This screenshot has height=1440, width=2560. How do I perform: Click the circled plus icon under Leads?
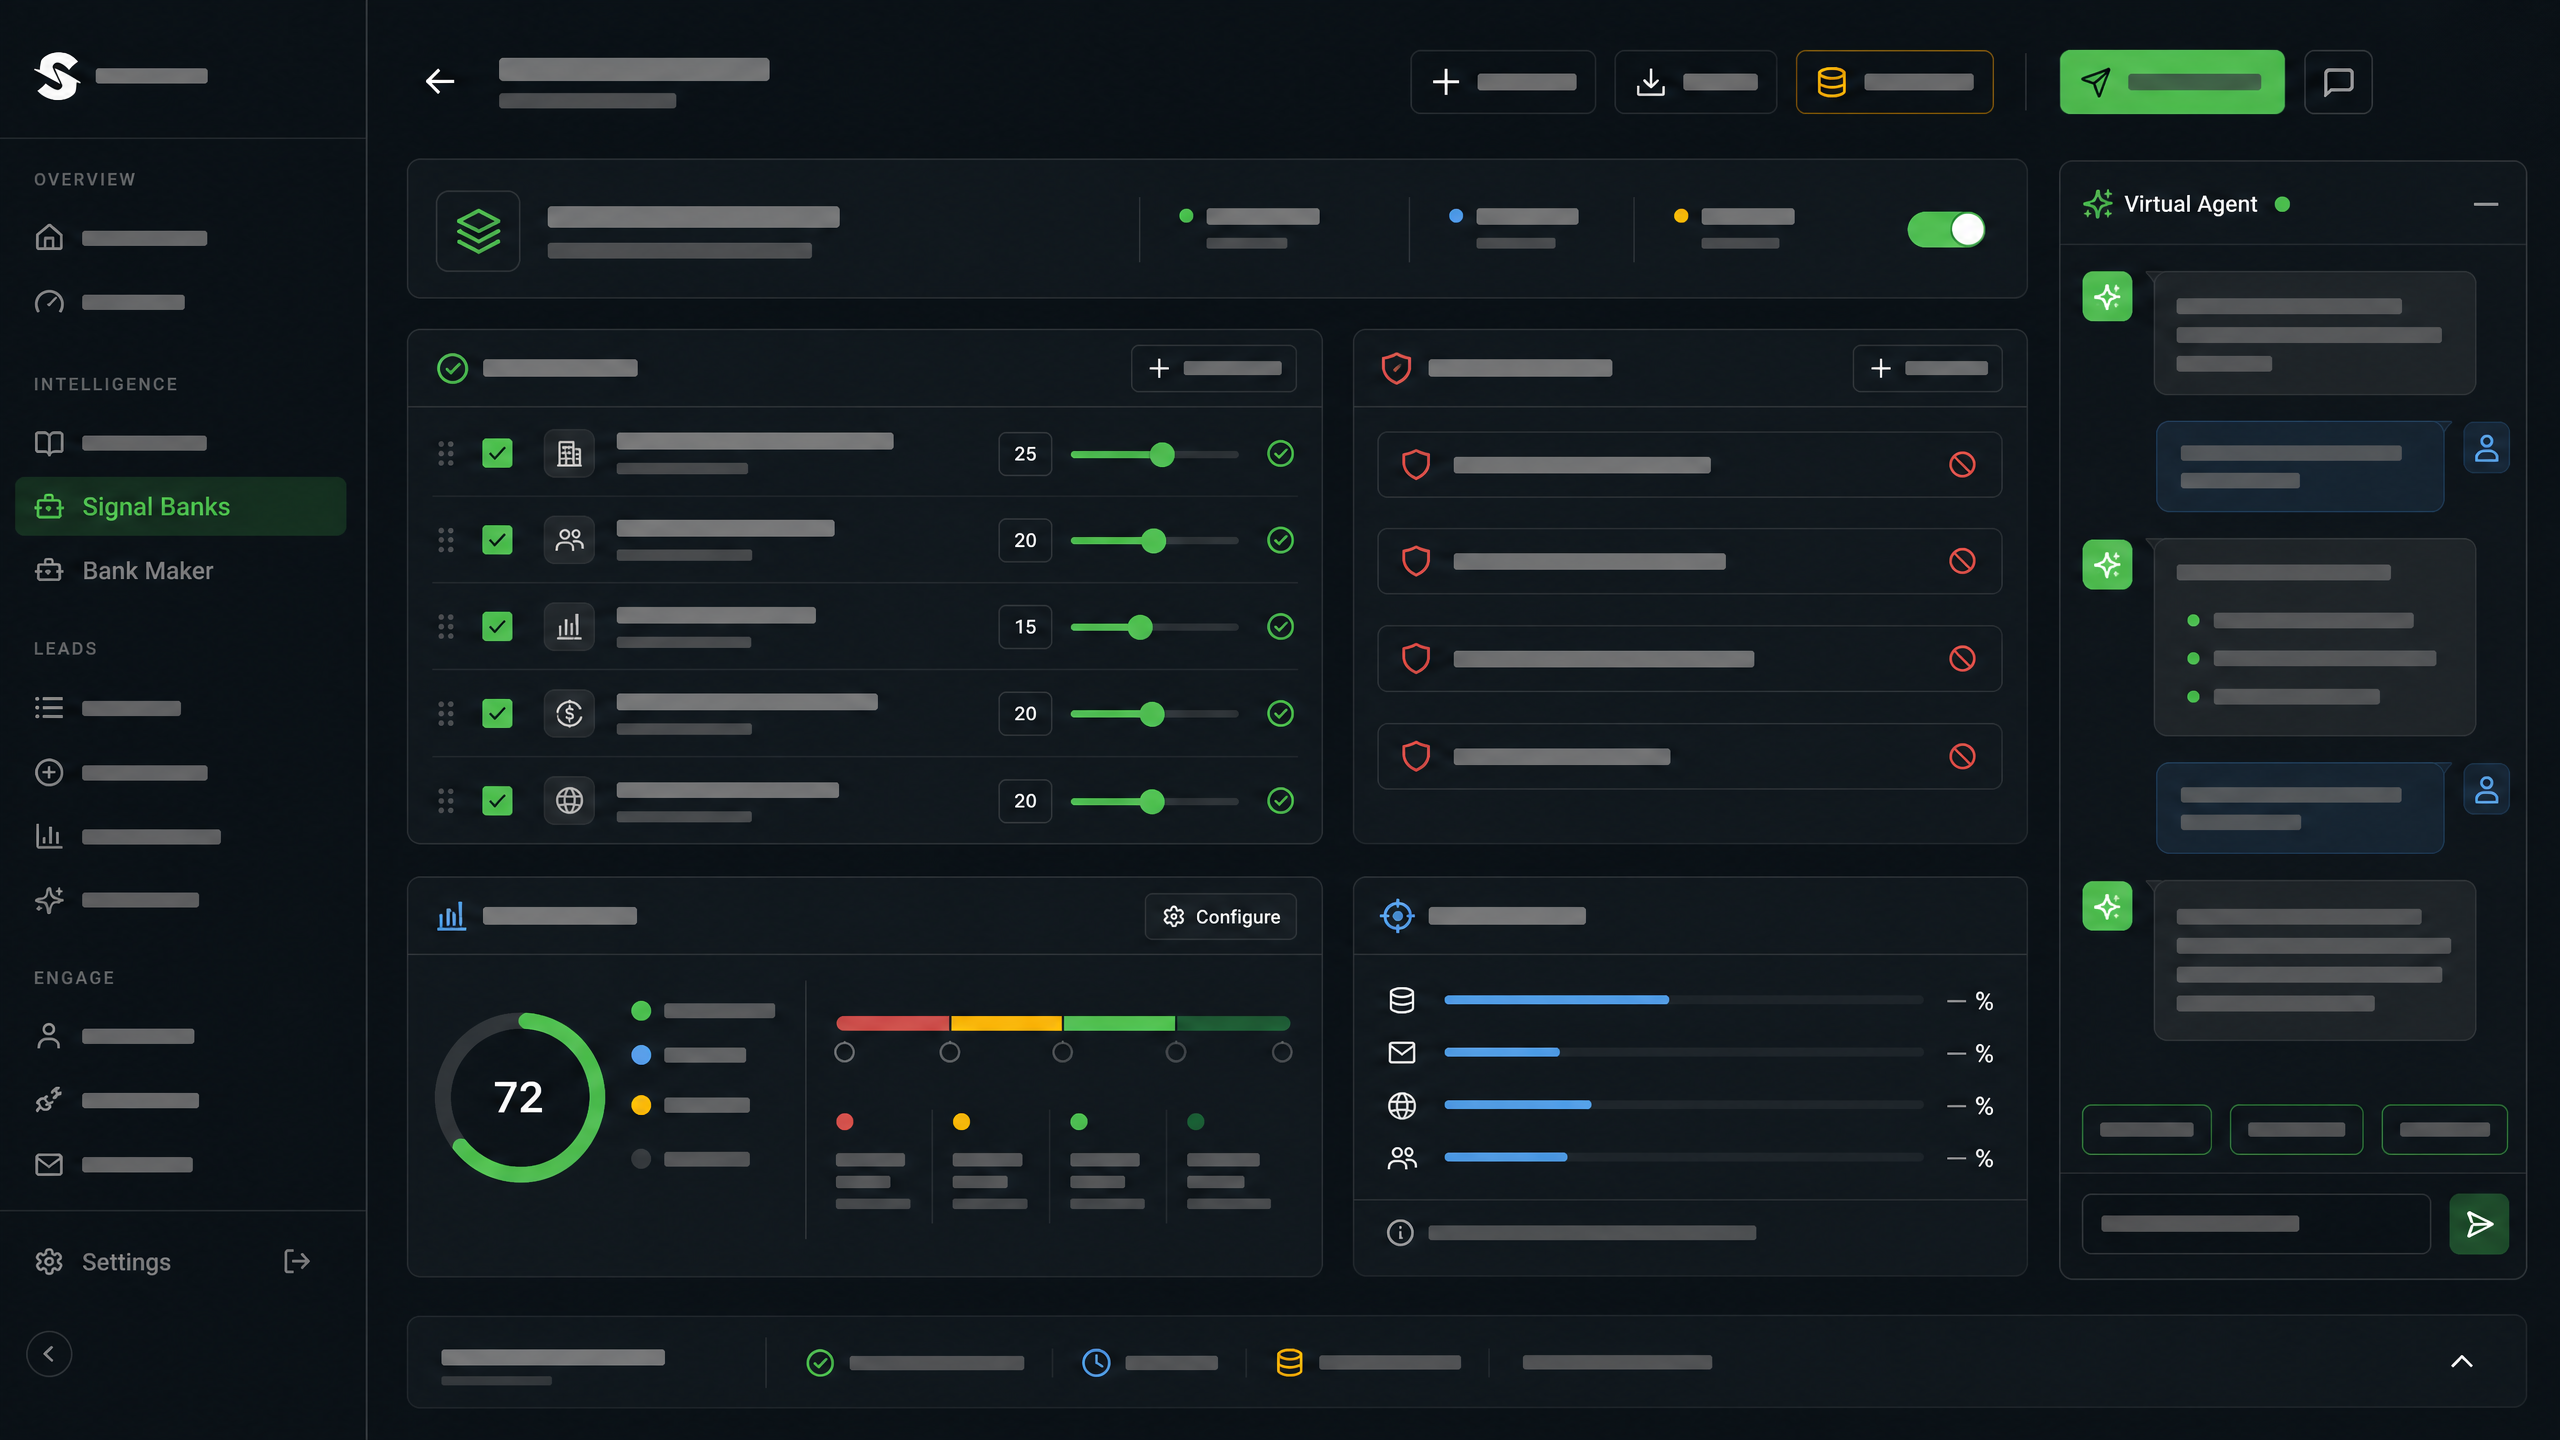point(49,772)
